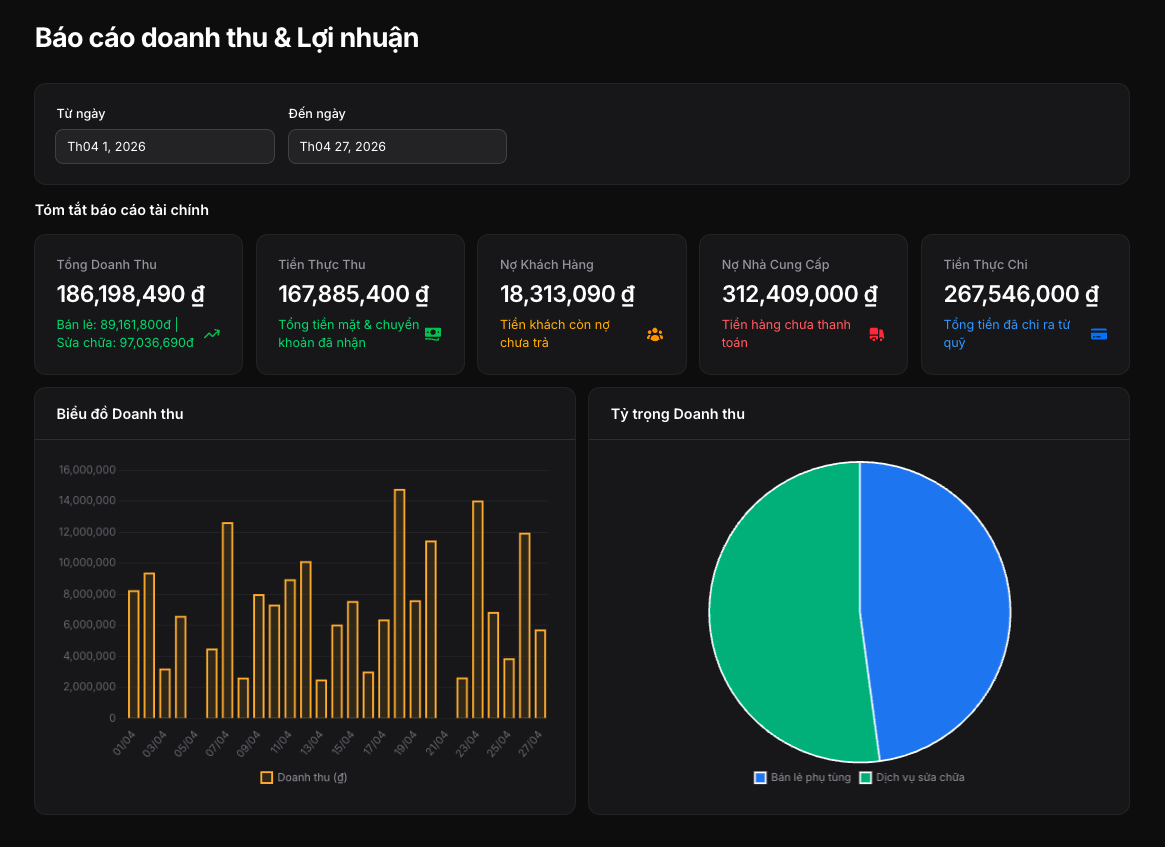Open the Từ ngày date picker

tap(165, 146)
